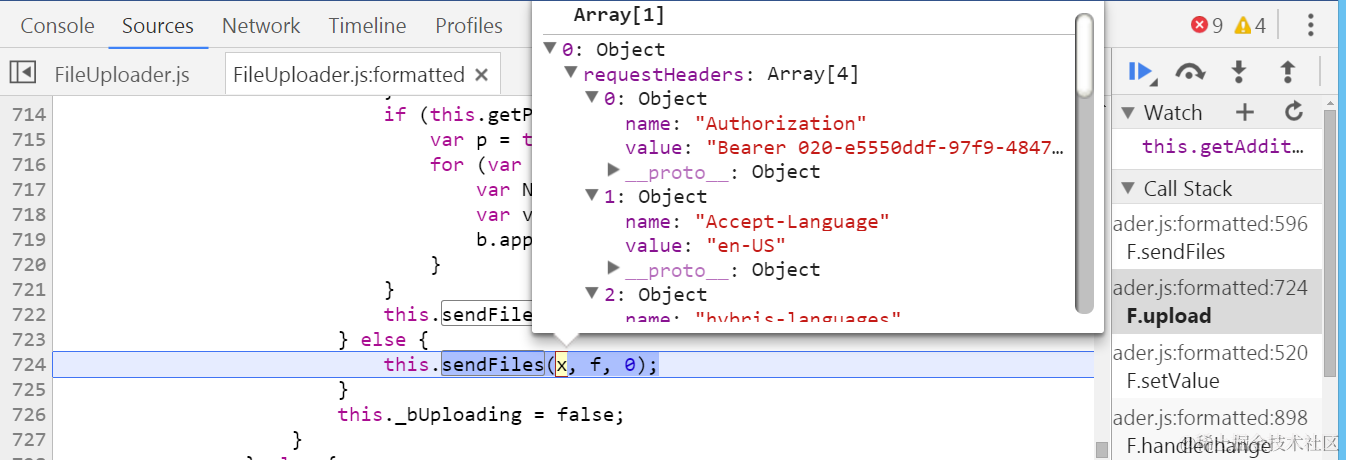Collapse the requestHeaders array
Viewport: 1346px width, 460px height.
(x=570, y=74)
